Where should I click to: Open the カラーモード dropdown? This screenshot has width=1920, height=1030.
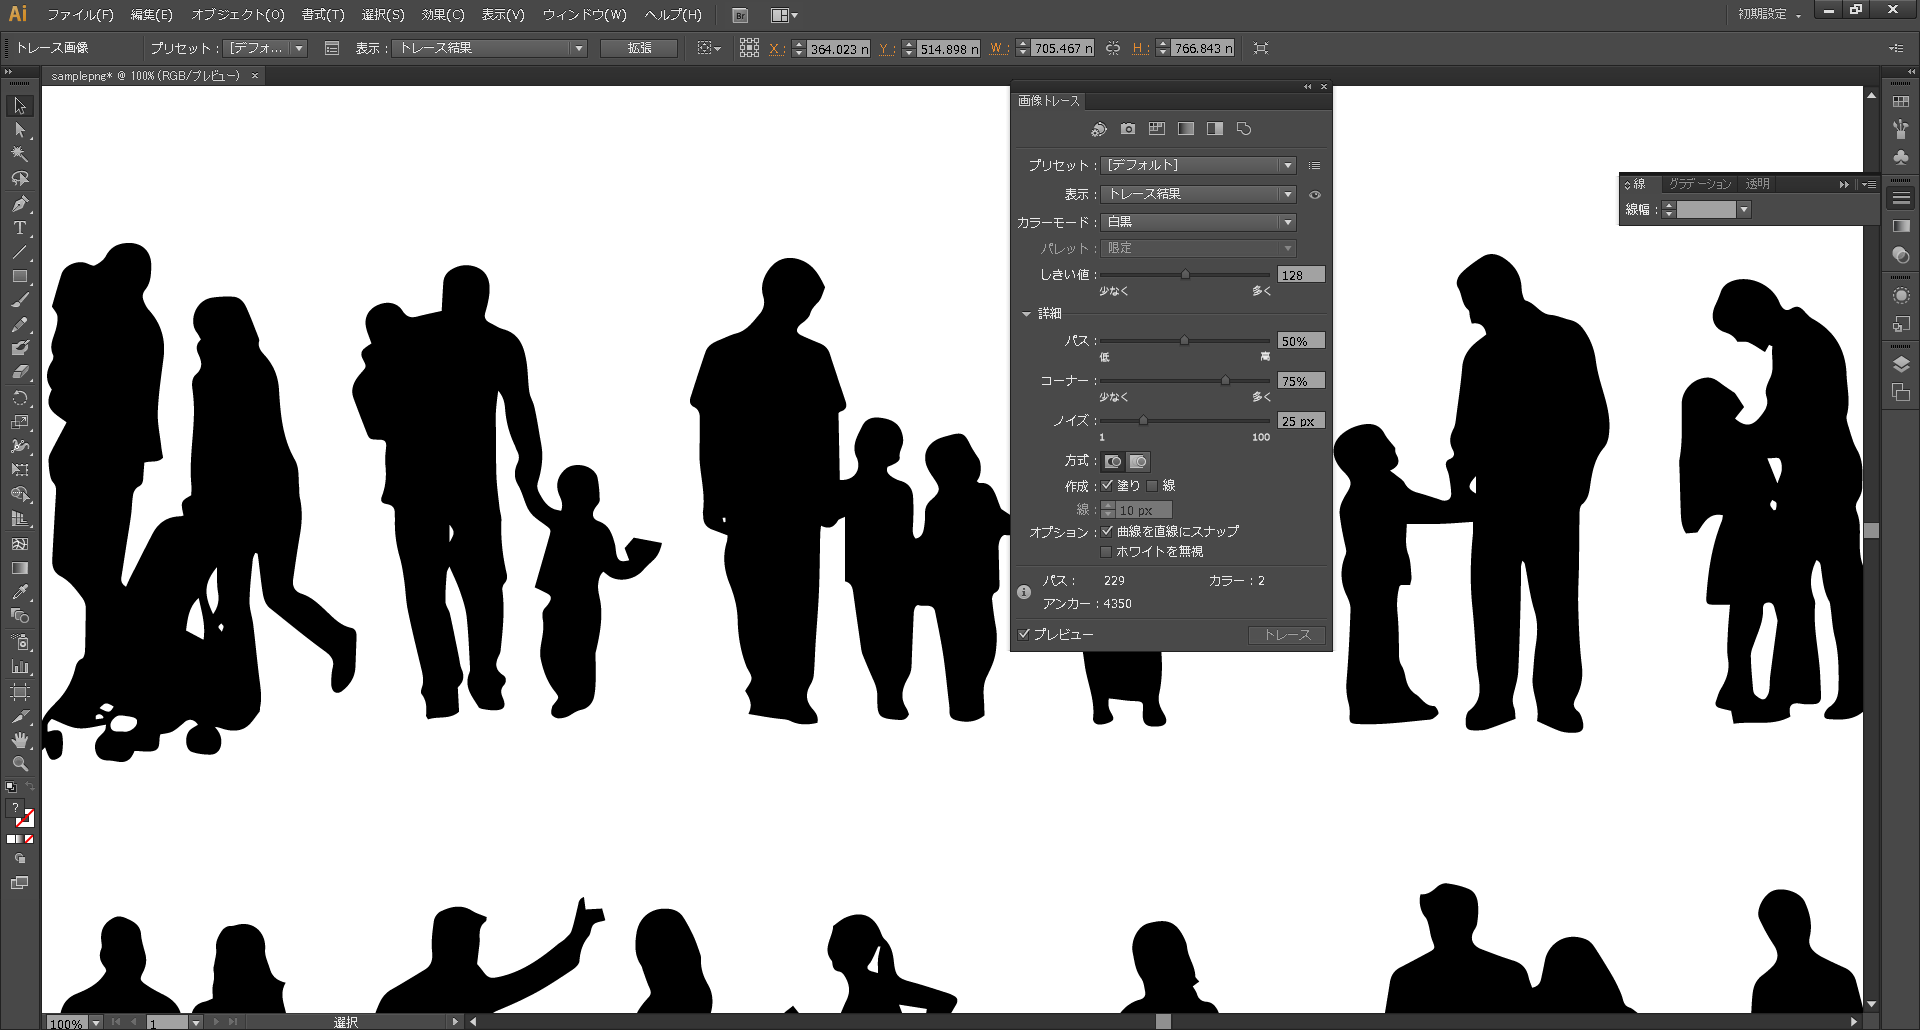(x=1198, y=222)
